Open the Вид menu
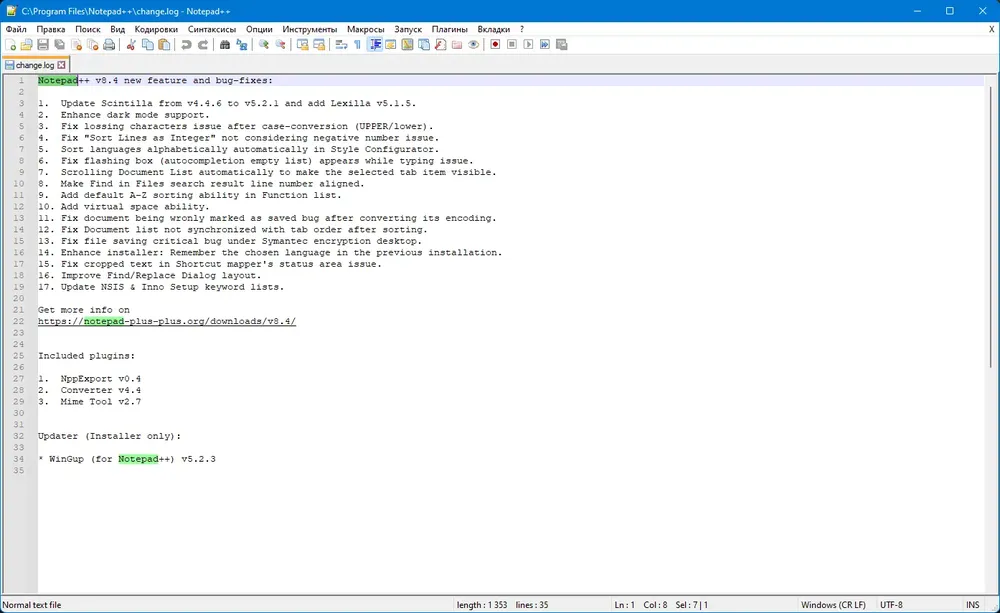Viewport: 1000px width, 613px height. (117, 29)
